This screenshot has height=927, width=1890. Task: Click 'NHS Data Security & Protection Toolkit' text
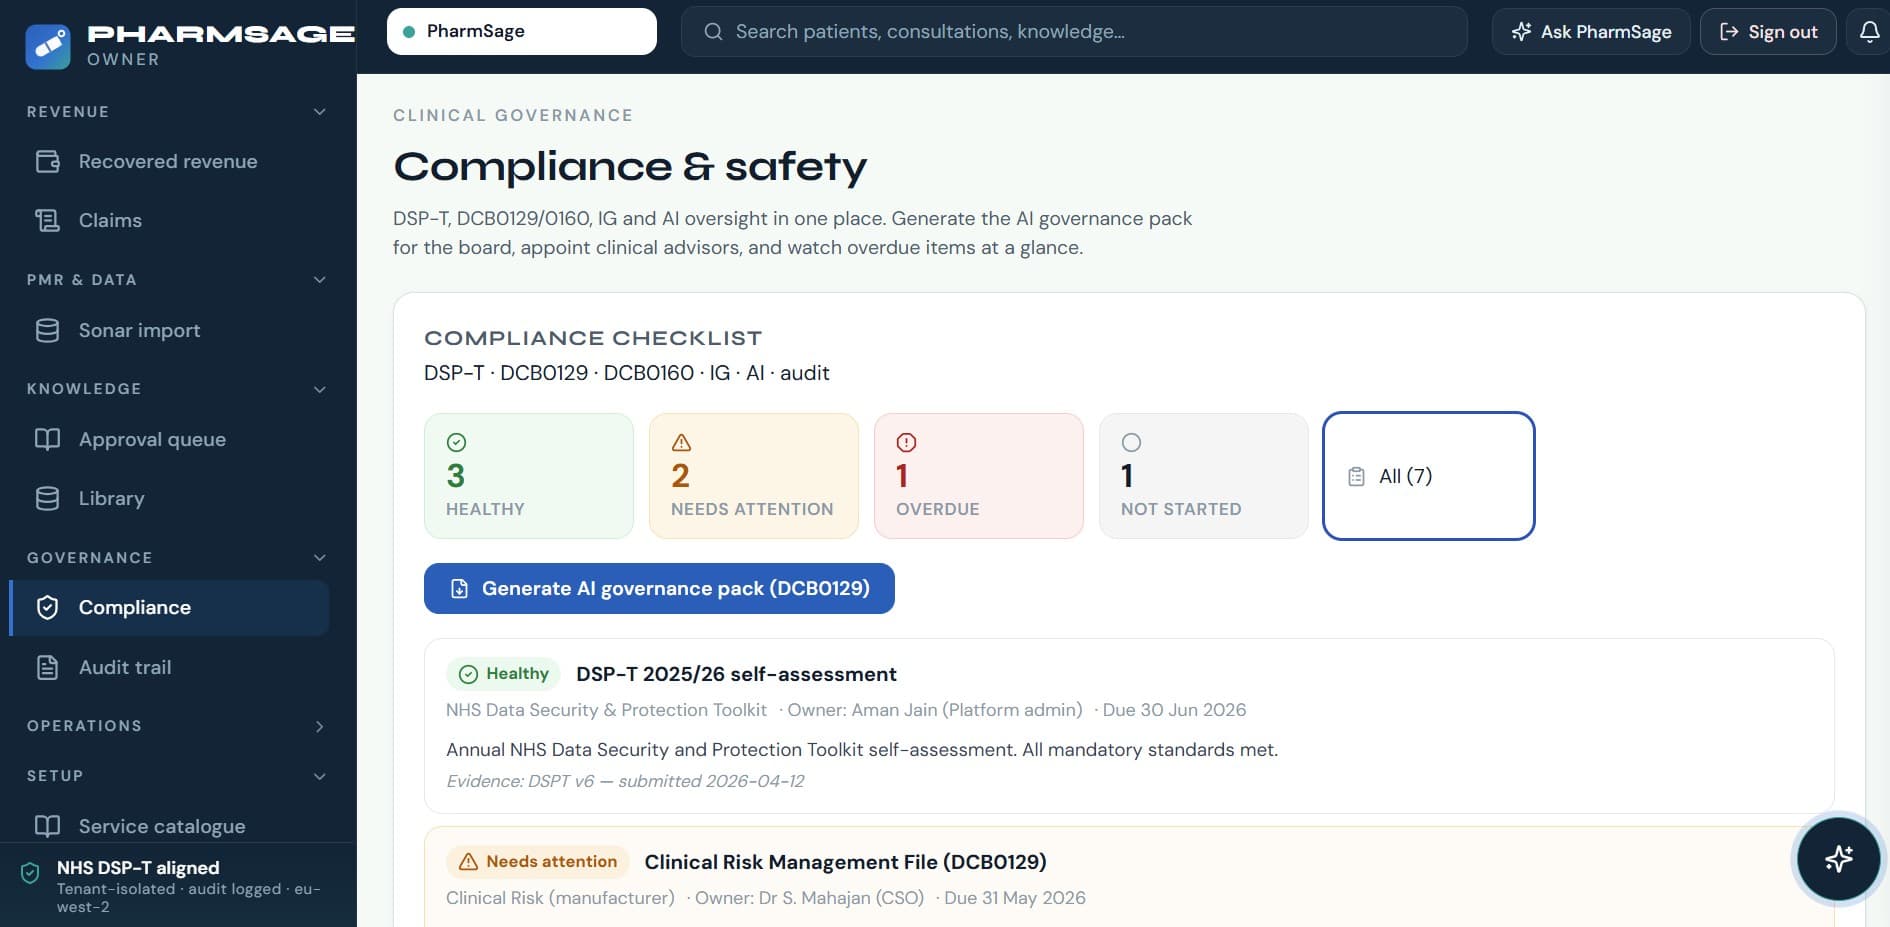[606, 710]
